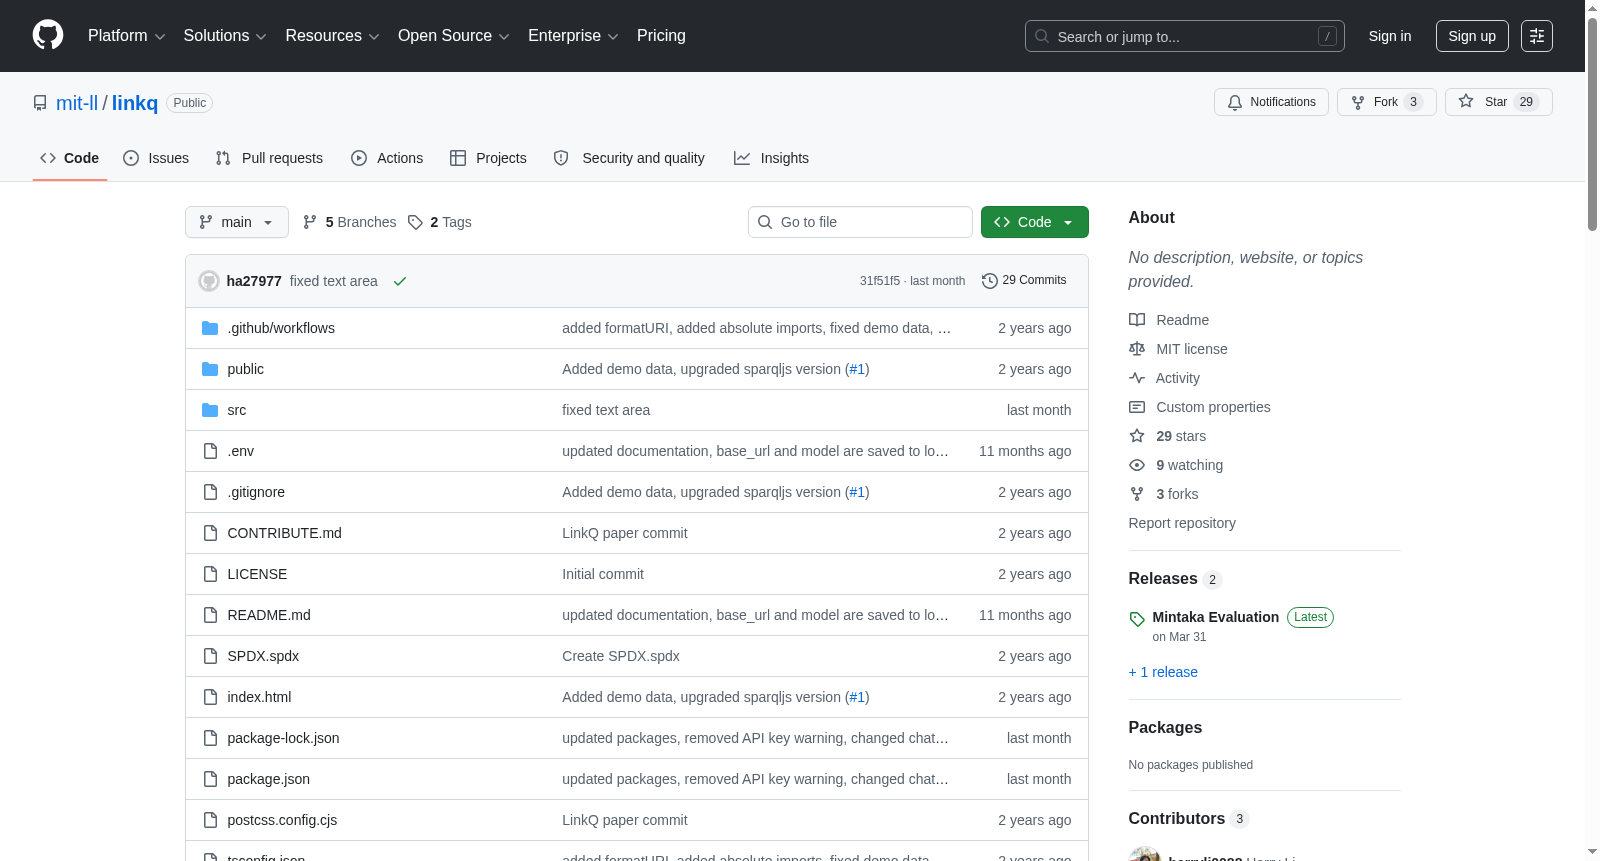
Task: Click the Readme book icon
Action: tap(1137, 320)
